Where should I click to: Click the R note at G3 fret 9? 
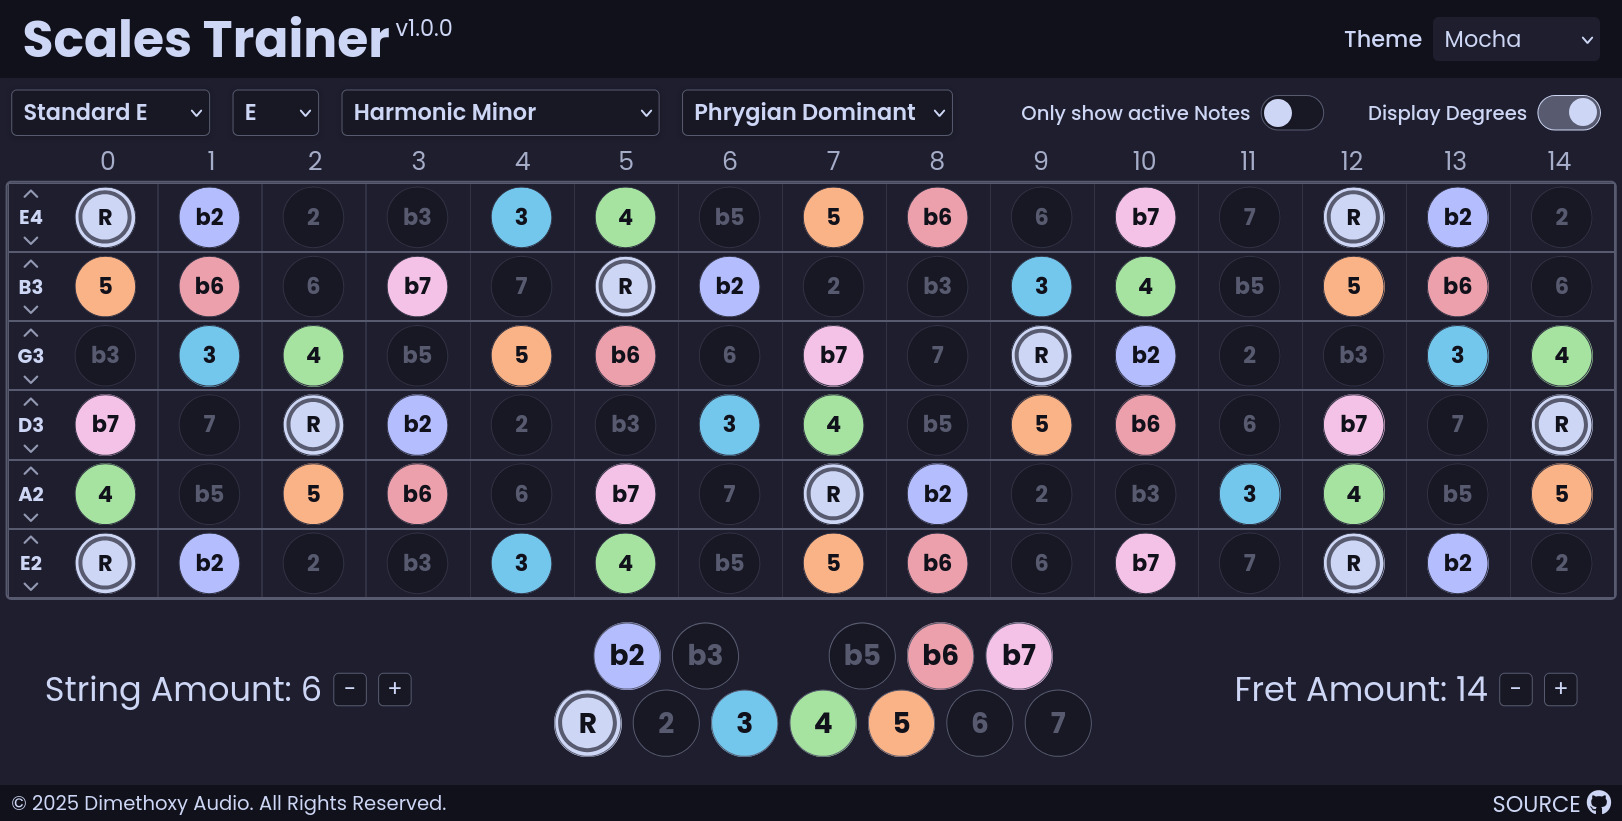point(1041,355)
